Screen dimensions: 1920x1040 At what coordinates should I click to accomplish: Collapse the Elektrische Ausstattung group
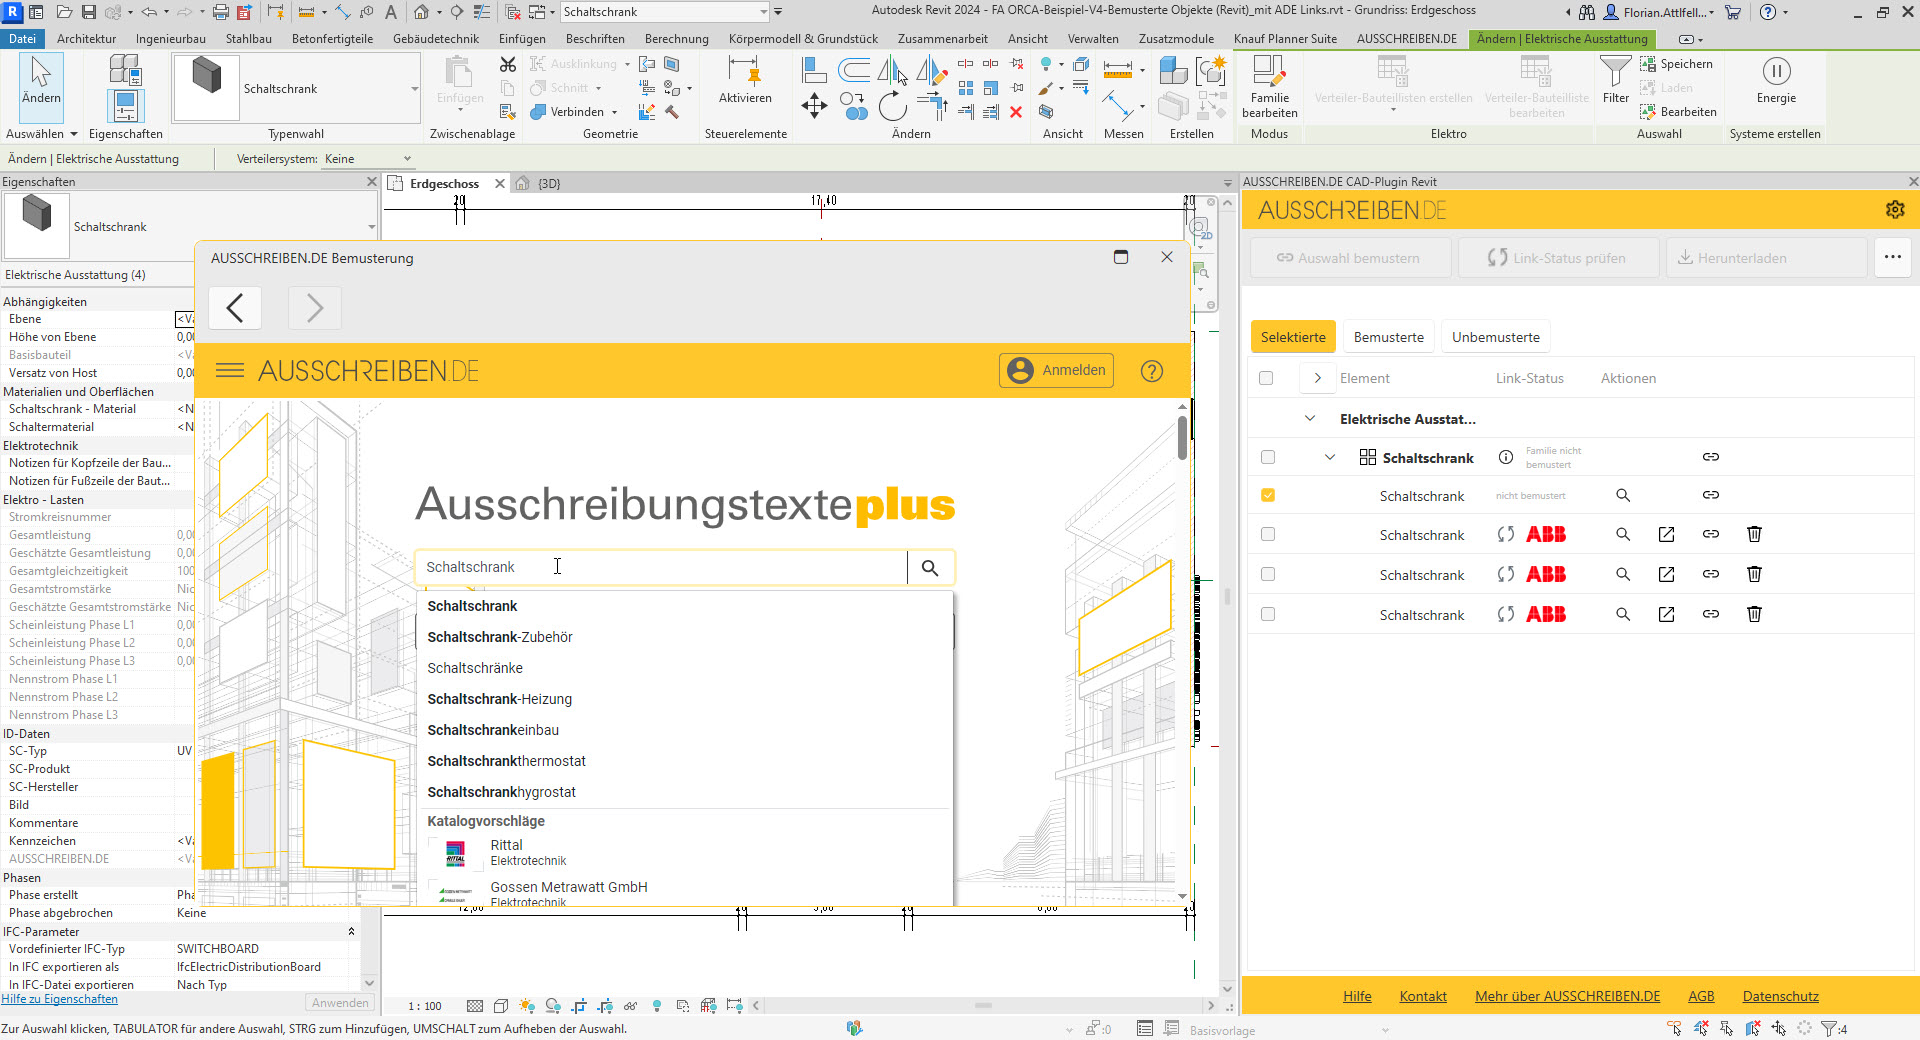click(x=1310, y=419)
